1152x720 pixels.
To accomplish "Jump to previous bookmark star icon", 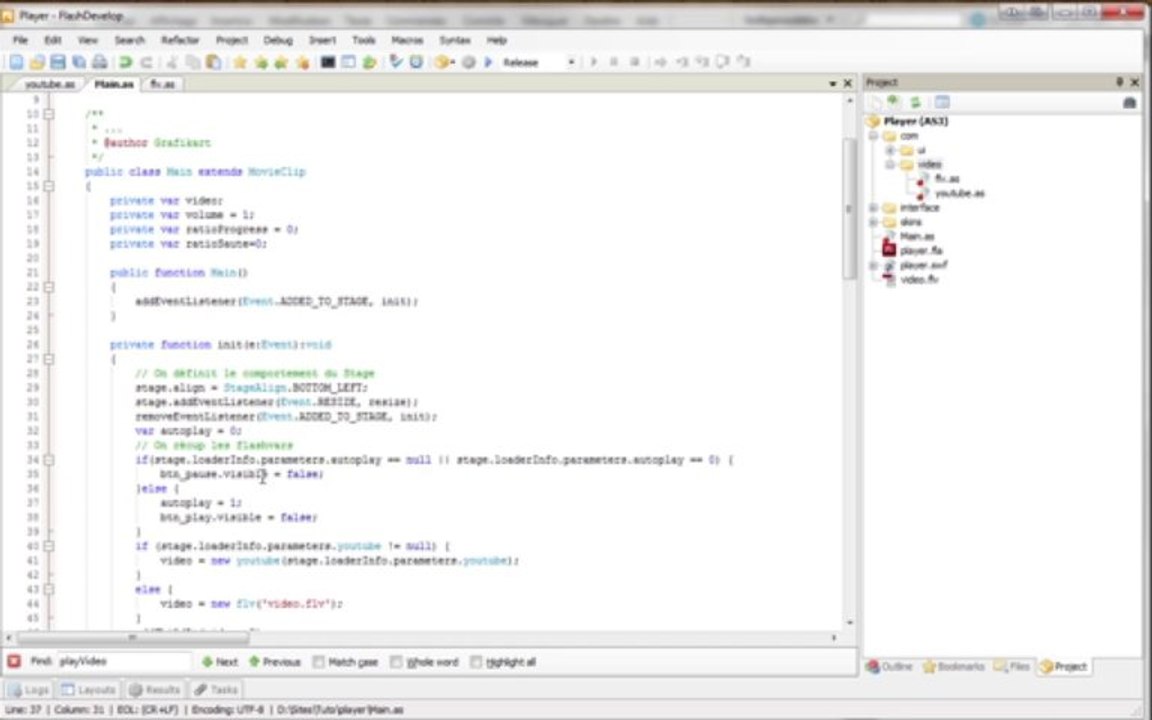I will click(281, 62).
